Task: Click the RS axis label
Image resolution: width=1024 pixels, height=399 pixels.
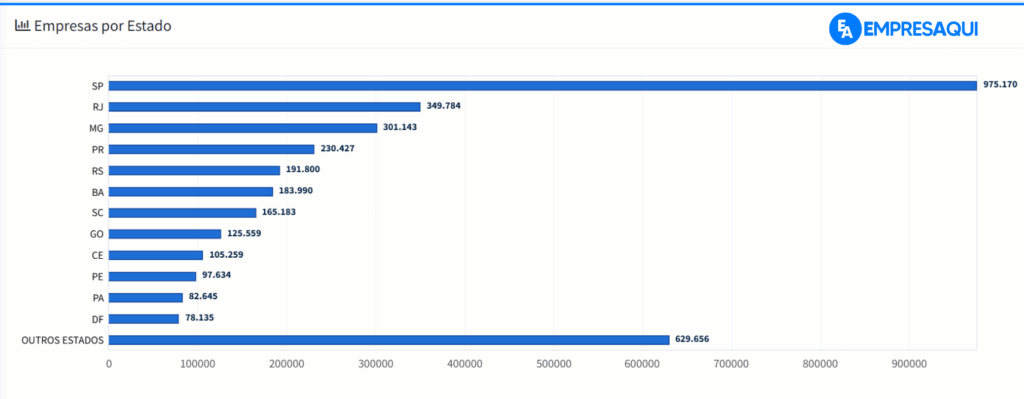Action: click(97, 170)
